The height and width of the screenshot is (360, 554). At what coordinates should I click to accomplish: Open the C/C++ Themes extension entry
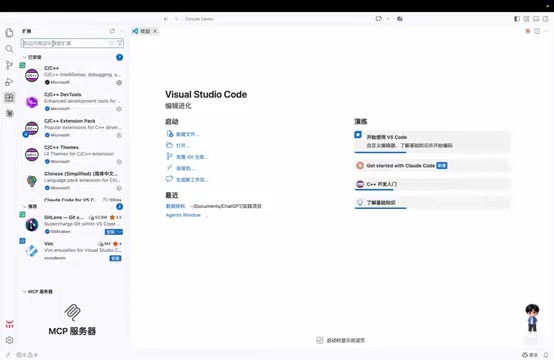coord(72,154)
